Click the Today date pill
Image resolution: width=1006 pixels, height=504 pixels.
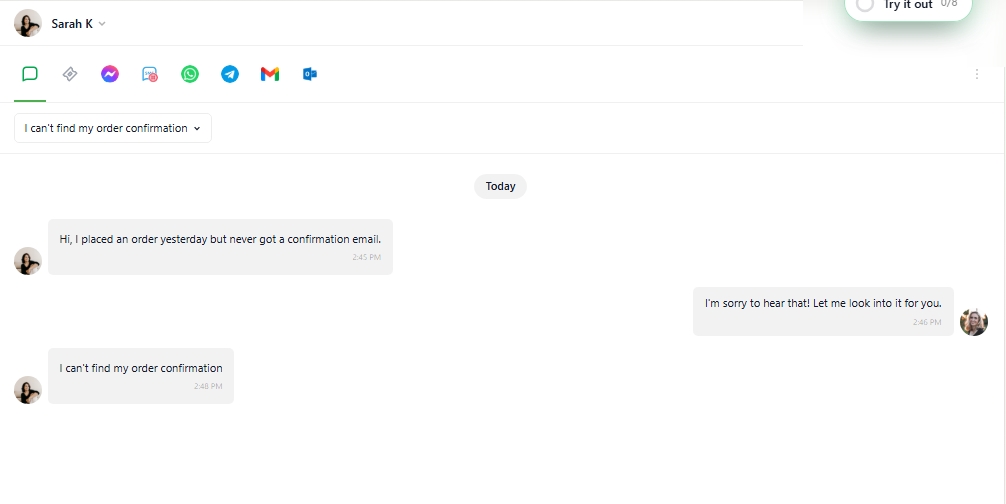[500, 187]
